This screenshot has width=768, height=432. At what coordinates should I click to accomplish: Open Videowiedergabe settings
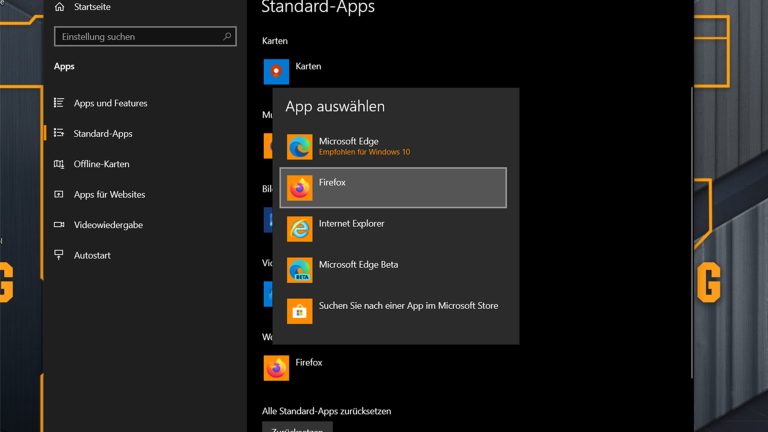point(108,225)
